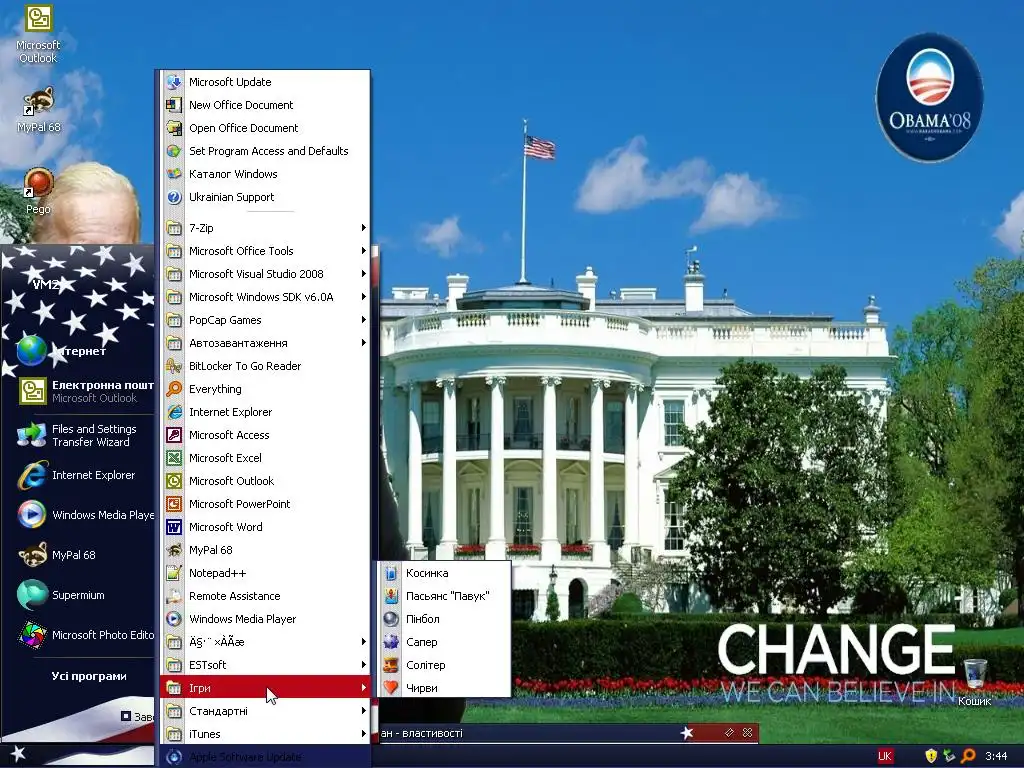Image resolution: width=1024 pixels, height=768 pixels.
Task: Click Set Program Access and Defaults icon
Action: pos(174,151)
